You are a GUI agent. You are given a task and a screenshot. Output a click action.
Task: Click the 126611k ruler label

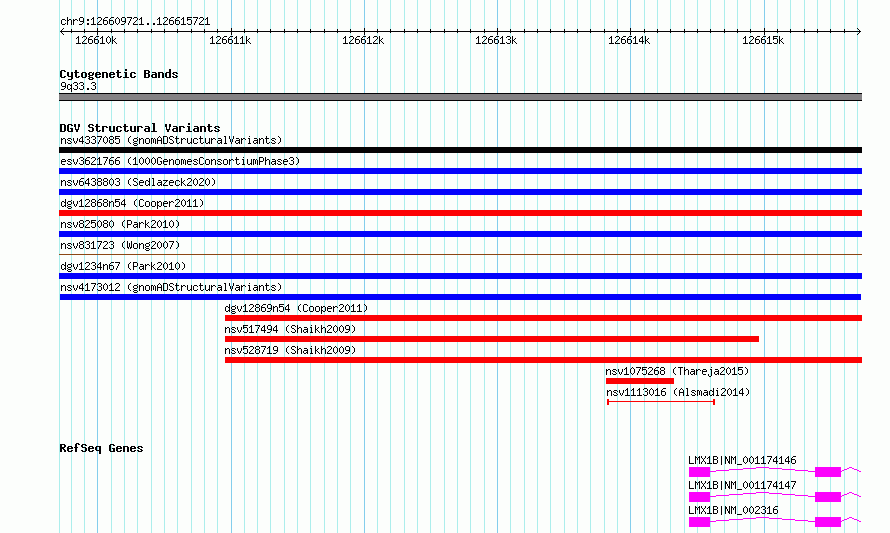(230, 40)
